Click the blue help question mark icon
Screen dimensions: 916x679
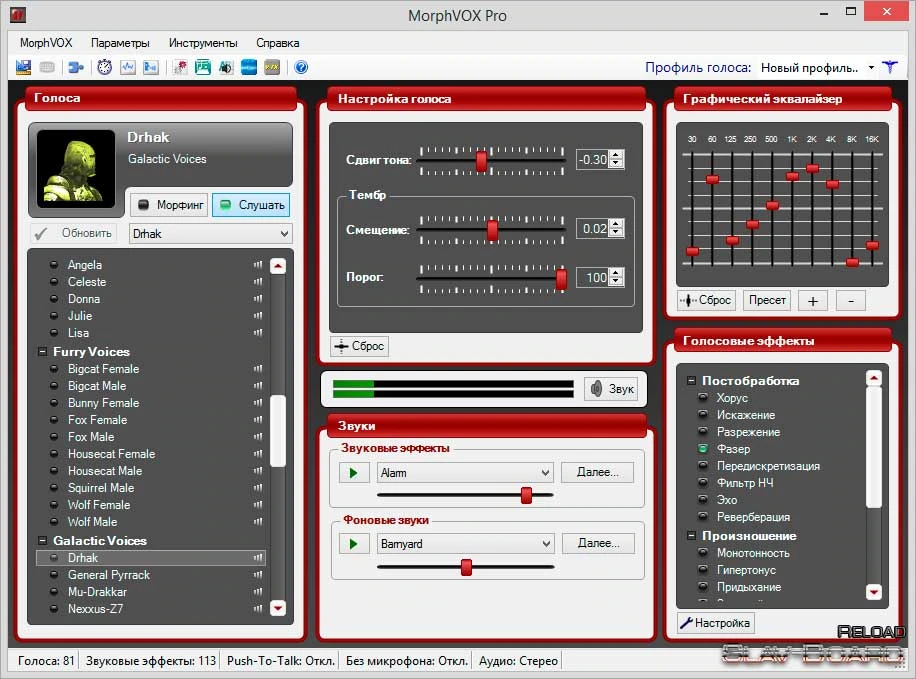coord(301,67)
